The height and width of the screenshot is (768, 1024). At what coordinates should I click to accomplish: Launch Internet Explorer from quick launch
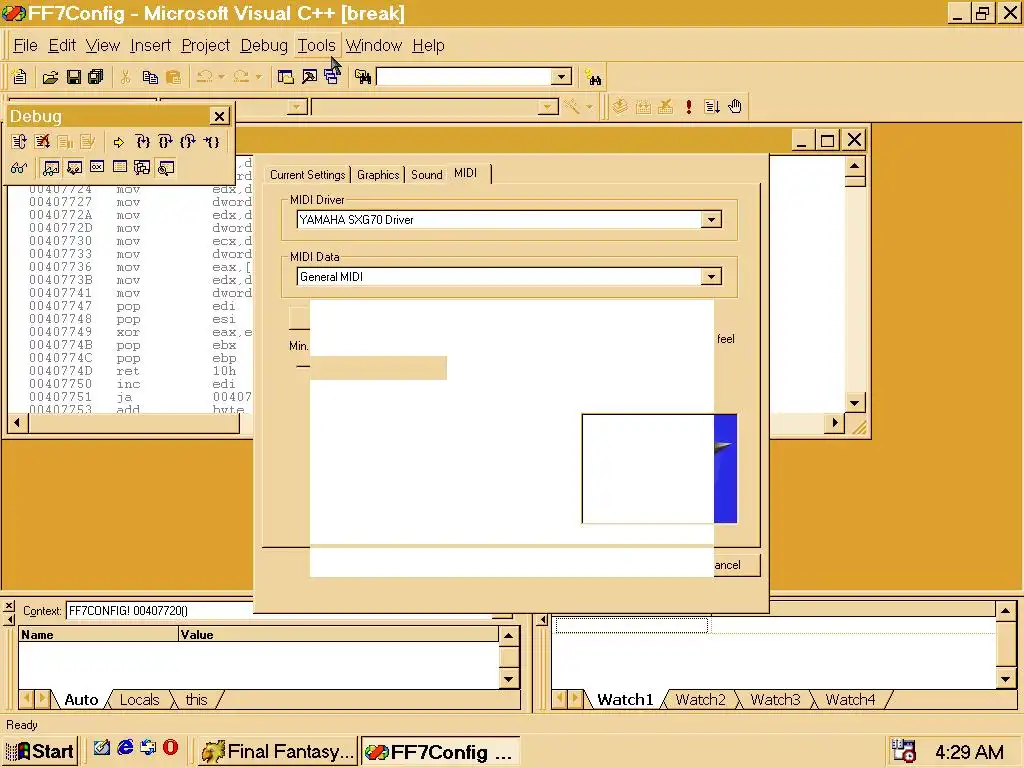(x=125, y=747)
